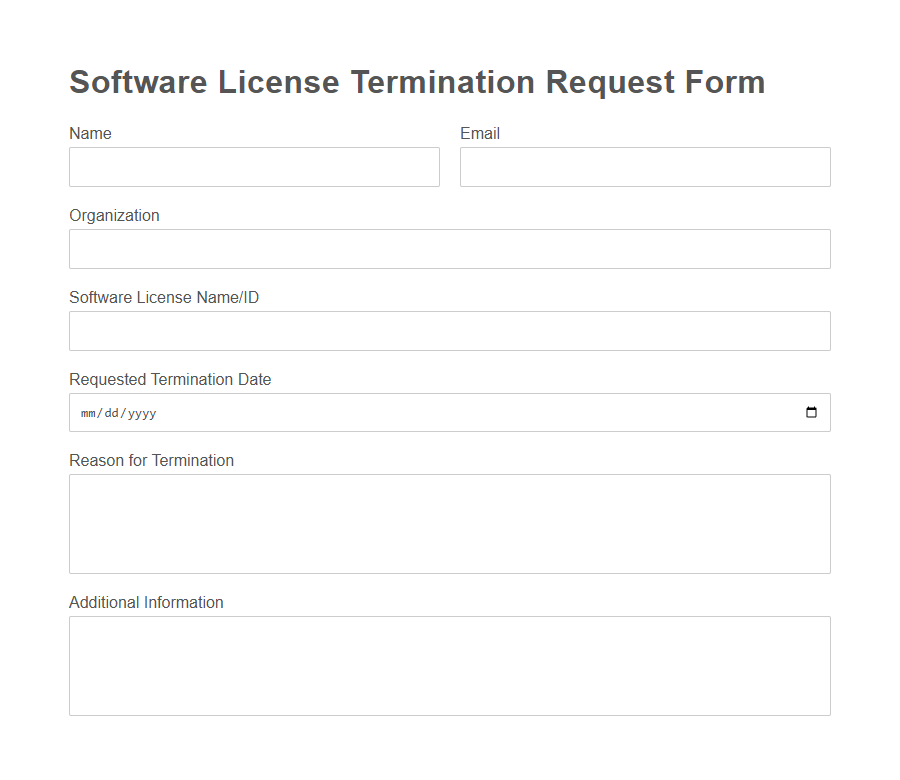Open the date picker via calendar button
The width and height of the screenshot is (900, 780).
(x=811, y=412)
